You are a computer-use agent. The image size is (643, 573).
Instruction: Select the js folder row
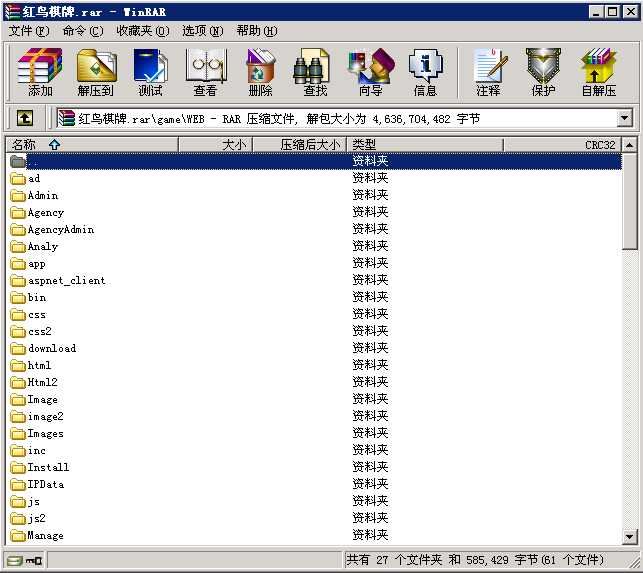[315, 502]
